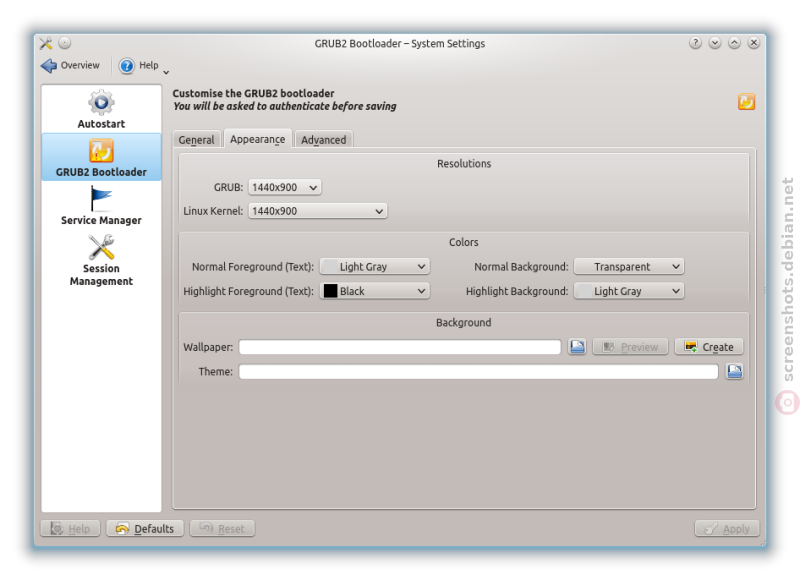Viewport: 800px width, 580px height.
Task: Select the GRUB2 Bootloader module icon
Action: coord(101,152)
